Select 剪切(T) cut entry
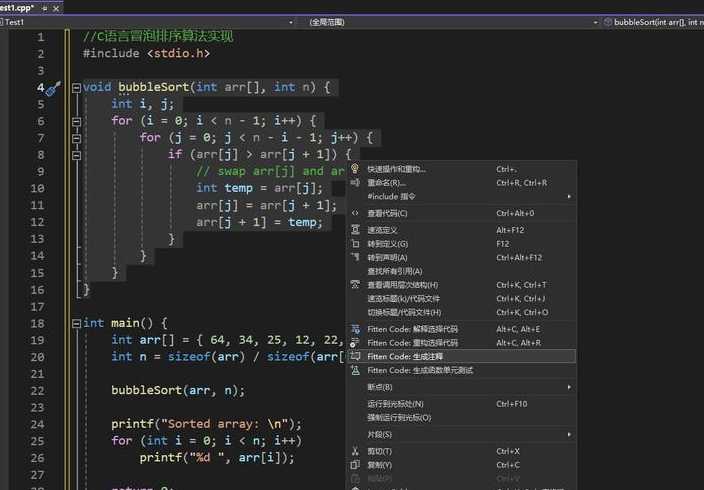This screenshot has height=490, width=704. pyautogui.click(x=462, y=451)
